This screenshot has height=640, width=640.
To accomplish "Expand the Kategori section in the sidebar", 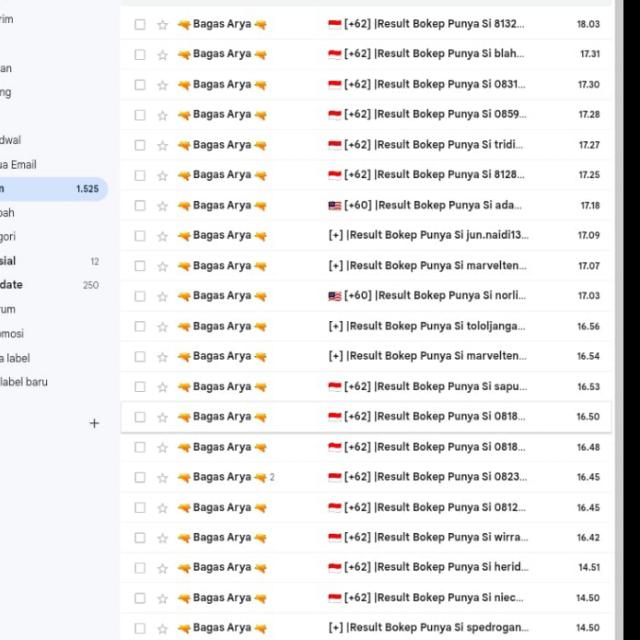I will (8, 237).
